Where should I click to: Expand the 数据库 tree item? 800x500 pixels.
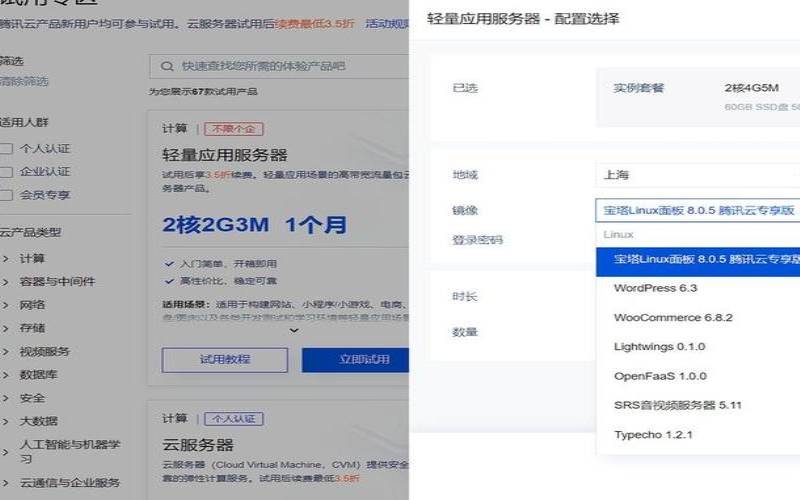[x=6, y=375]
